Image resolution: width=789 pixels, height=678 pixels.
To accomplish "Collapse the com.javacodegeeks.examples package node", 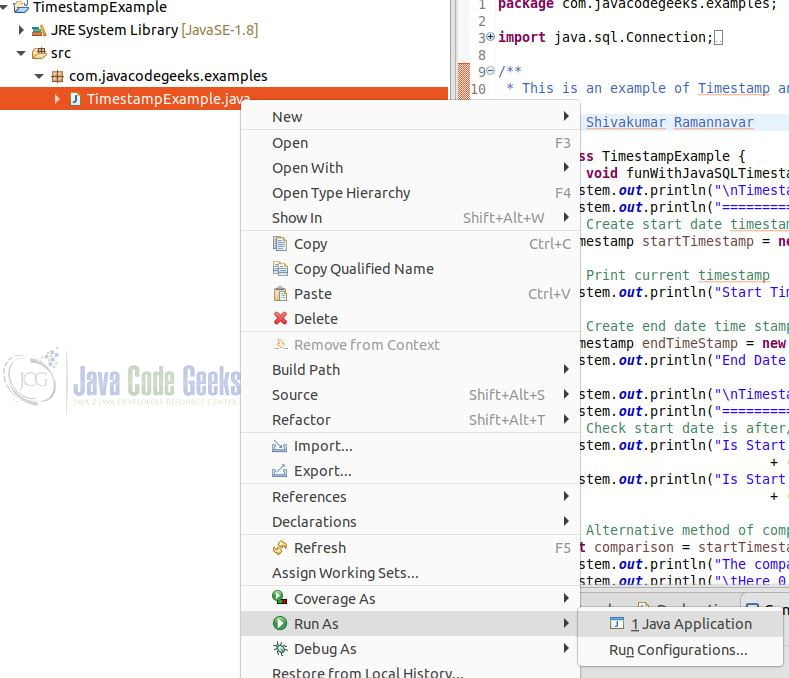I will [x=39, y=76].
